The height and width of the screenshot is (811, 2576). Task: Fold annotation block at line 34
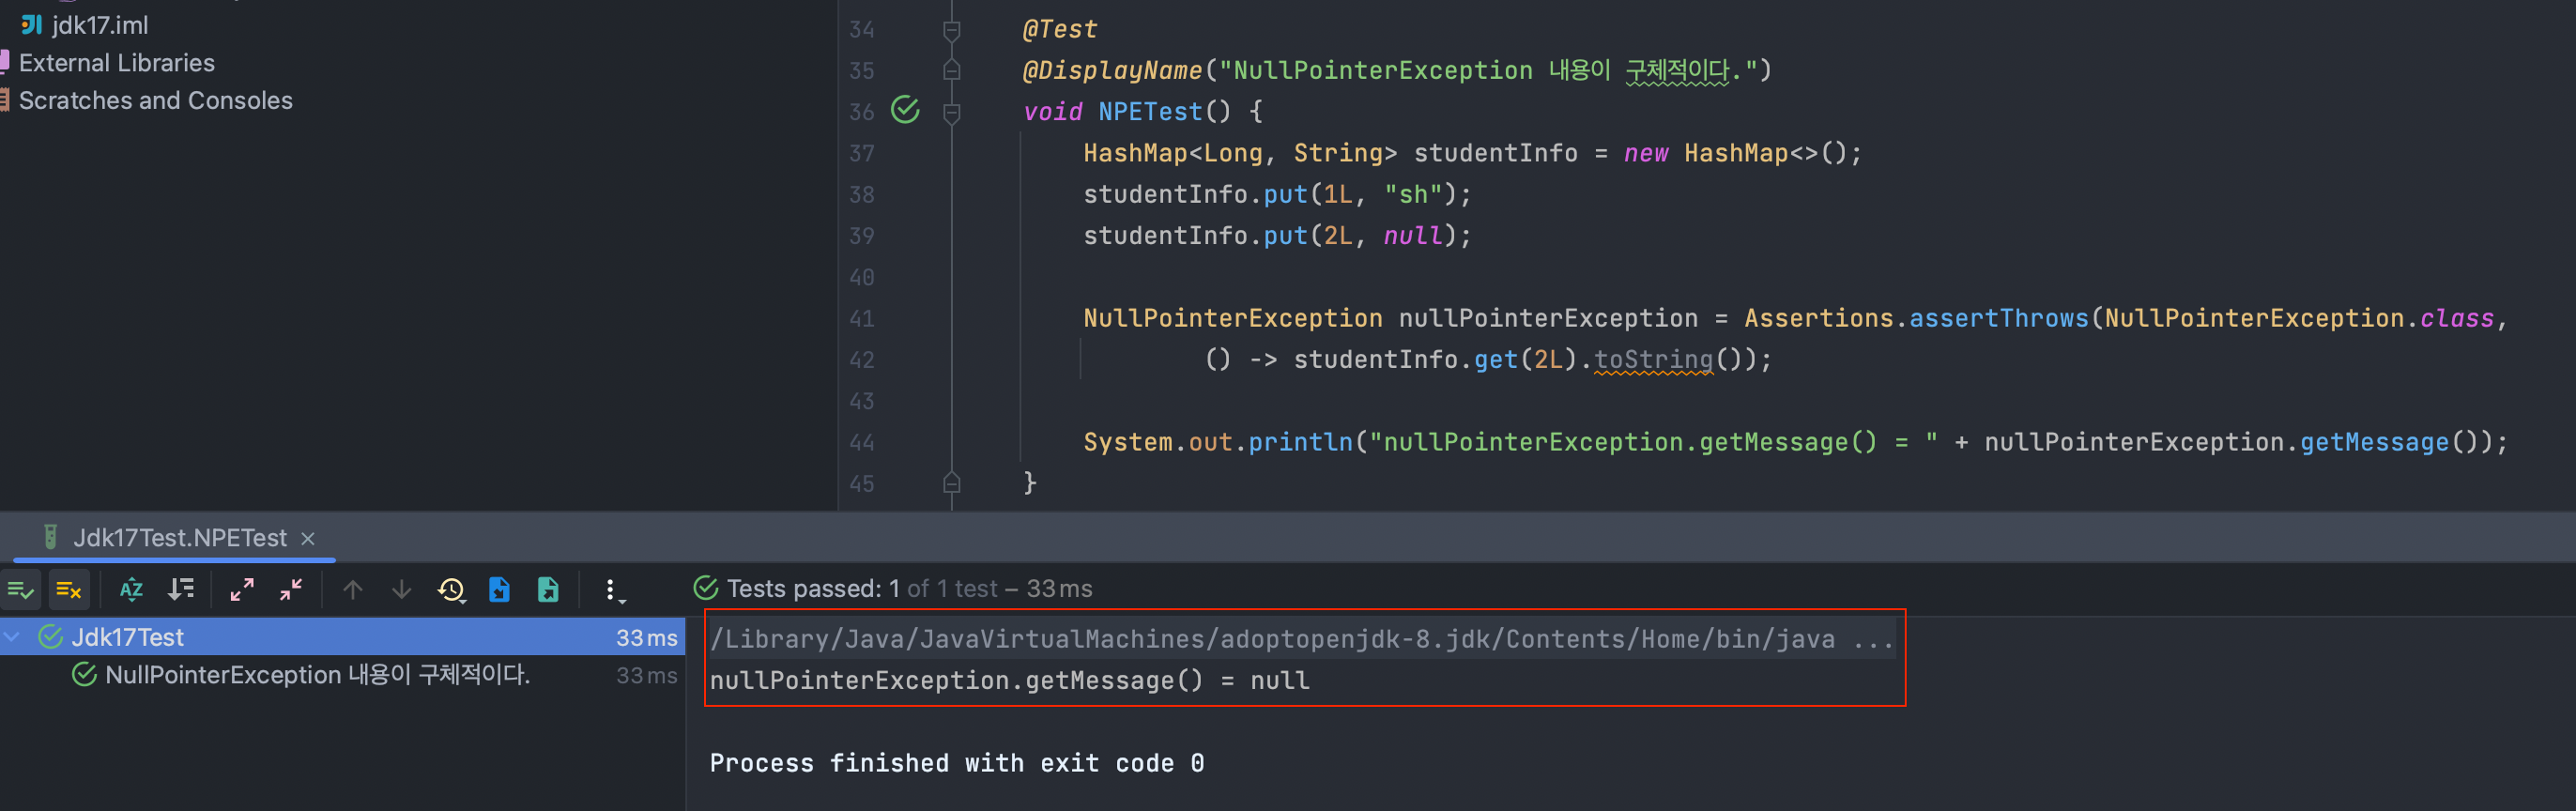tap(952, 30)
